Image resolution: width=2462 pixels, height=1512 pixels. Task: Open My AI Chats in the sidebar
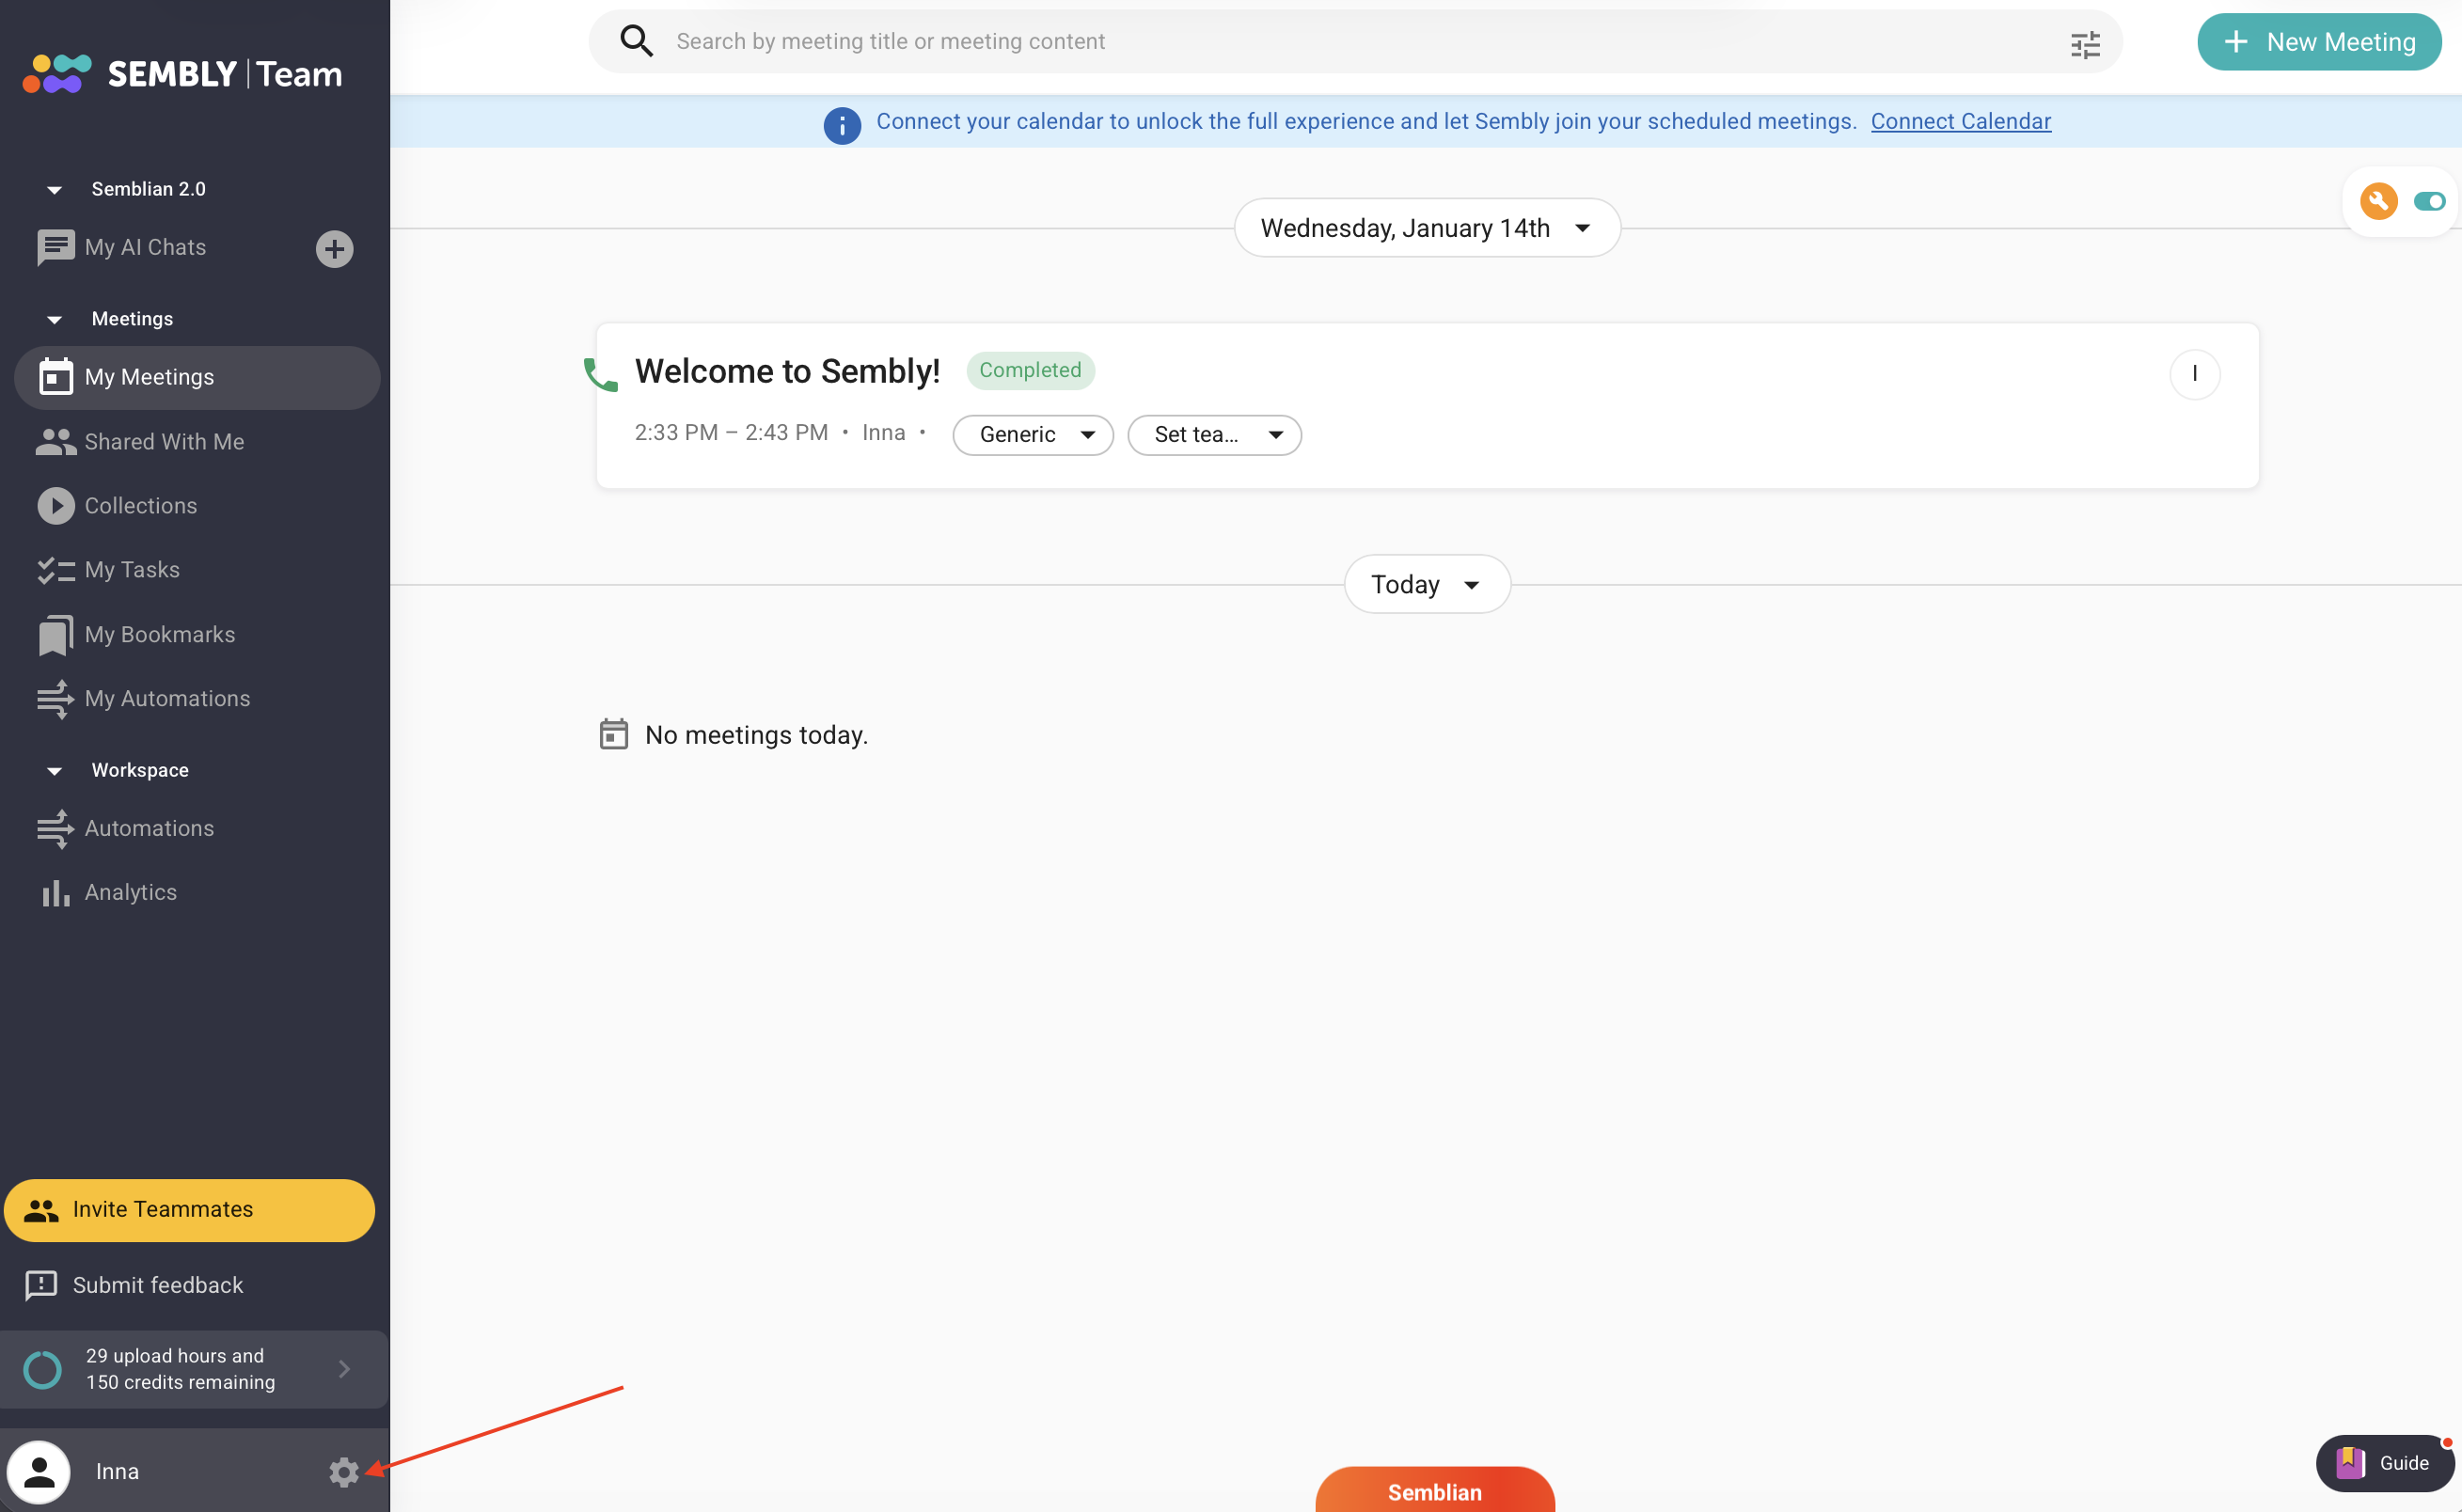click(145, 247)
